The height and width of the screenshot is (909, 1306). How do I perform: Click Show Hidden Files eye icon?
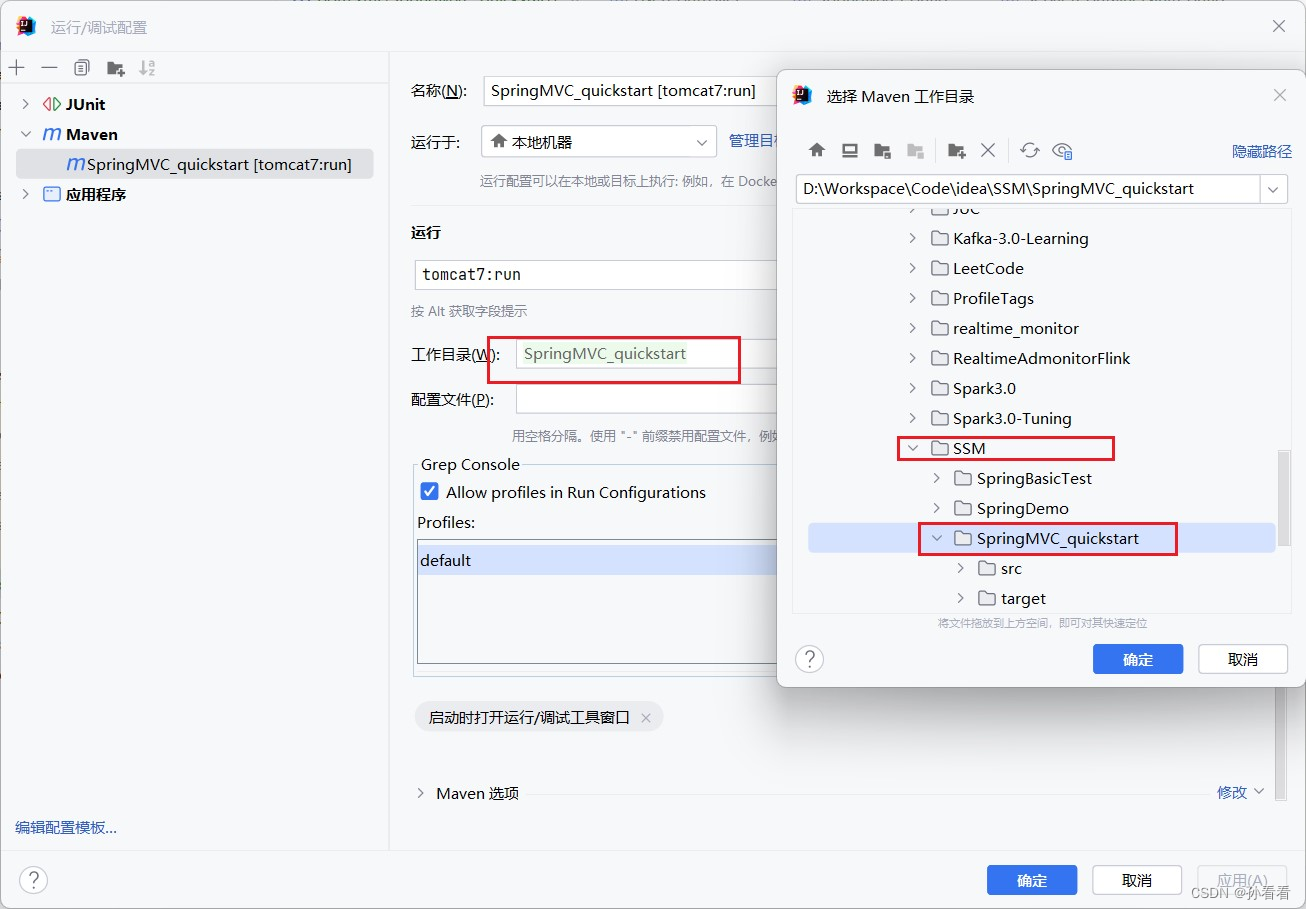click(1062, 150)
